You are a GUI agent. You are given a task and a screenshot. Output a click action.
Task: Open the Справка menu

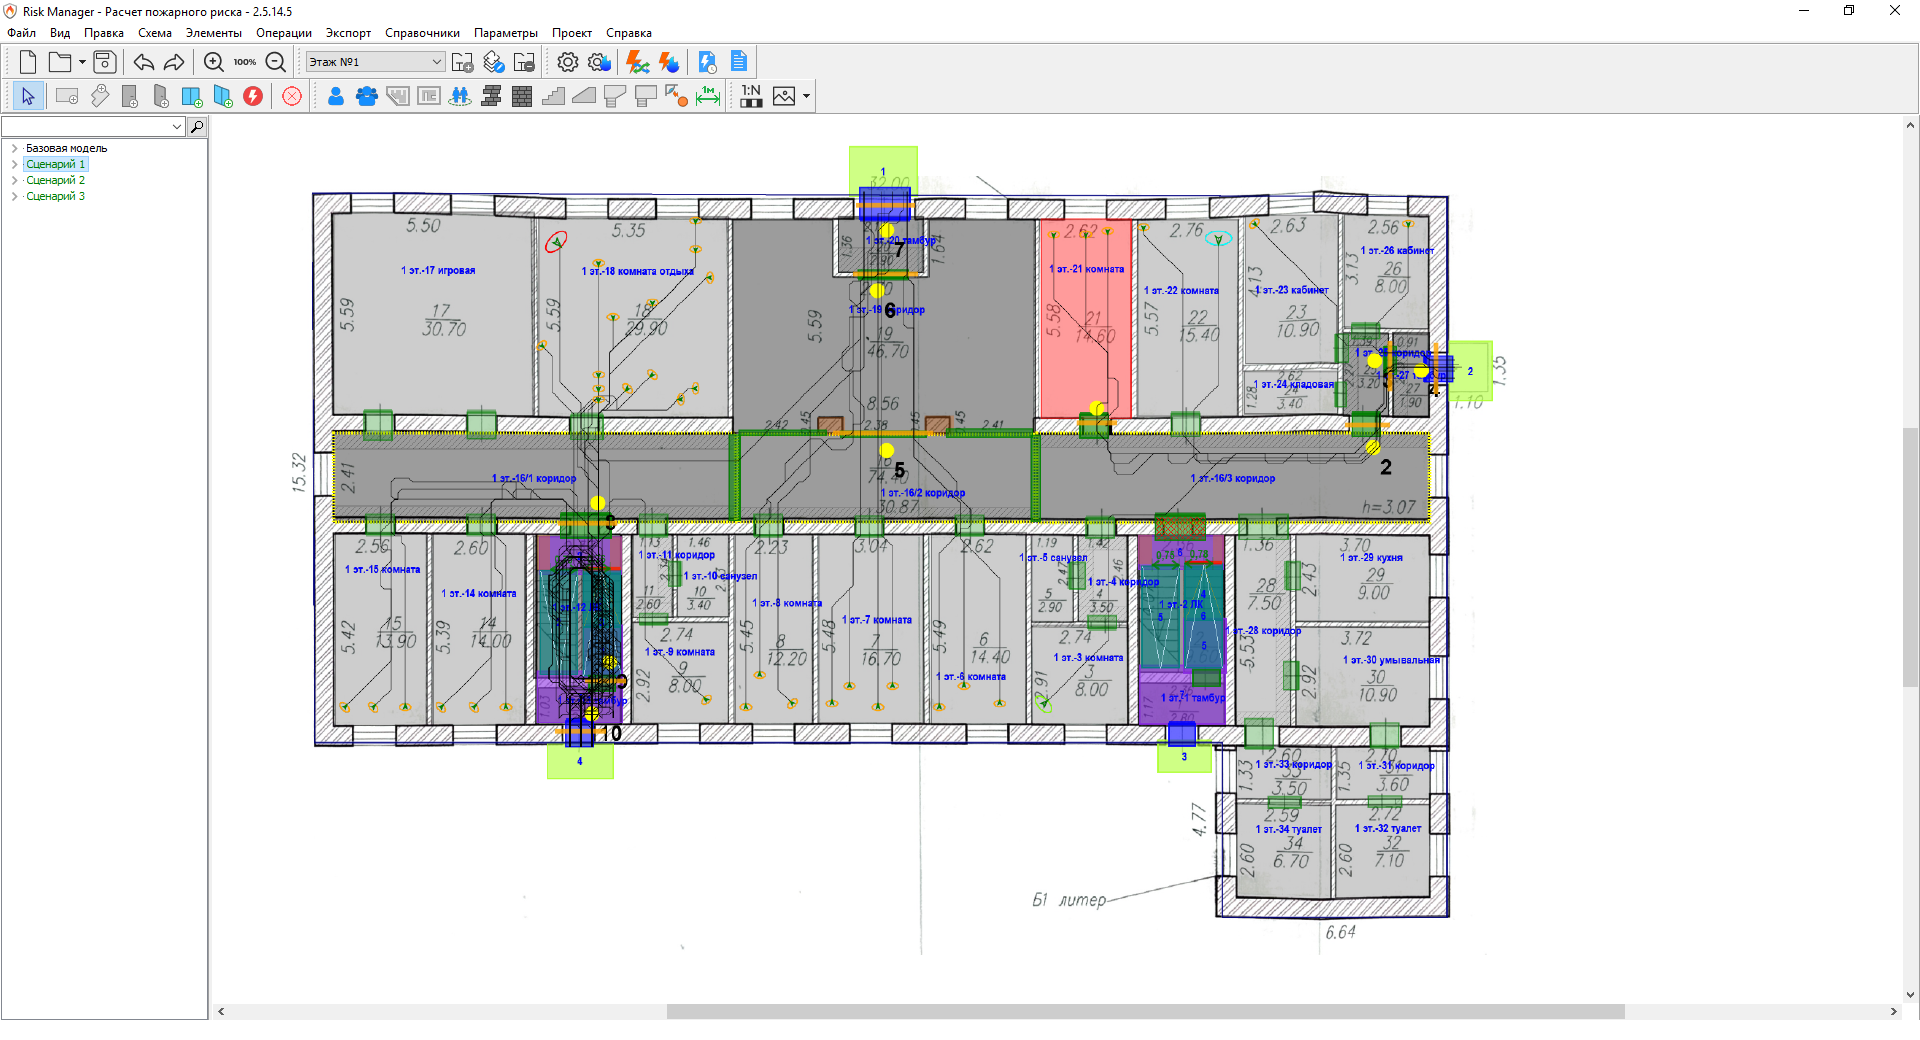pyautogui.click(x=629, y=33)
